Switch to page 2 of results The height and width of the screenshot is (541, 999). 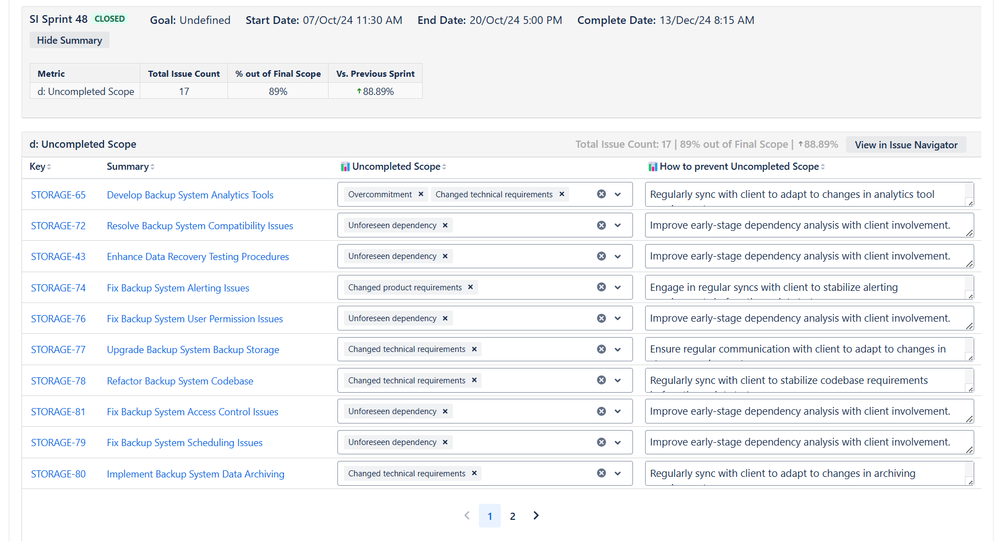(x=512, y=516)
